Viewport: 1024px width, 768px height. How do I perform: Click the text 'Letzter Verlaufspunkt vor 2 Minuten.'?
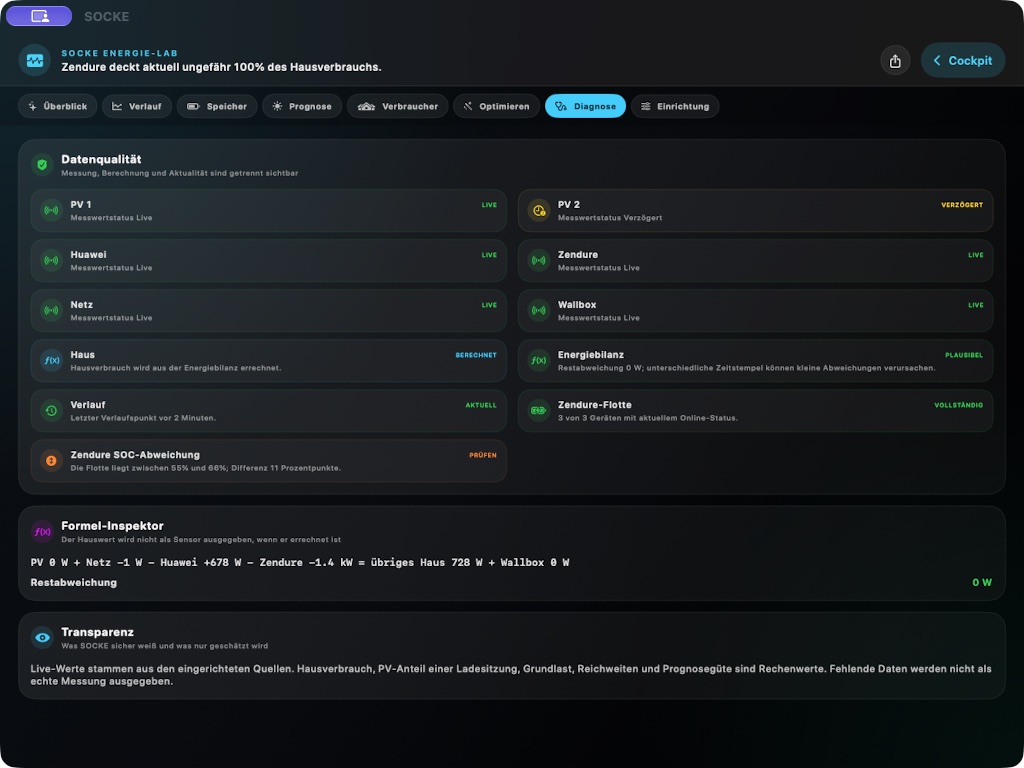[x=143, y=418]
